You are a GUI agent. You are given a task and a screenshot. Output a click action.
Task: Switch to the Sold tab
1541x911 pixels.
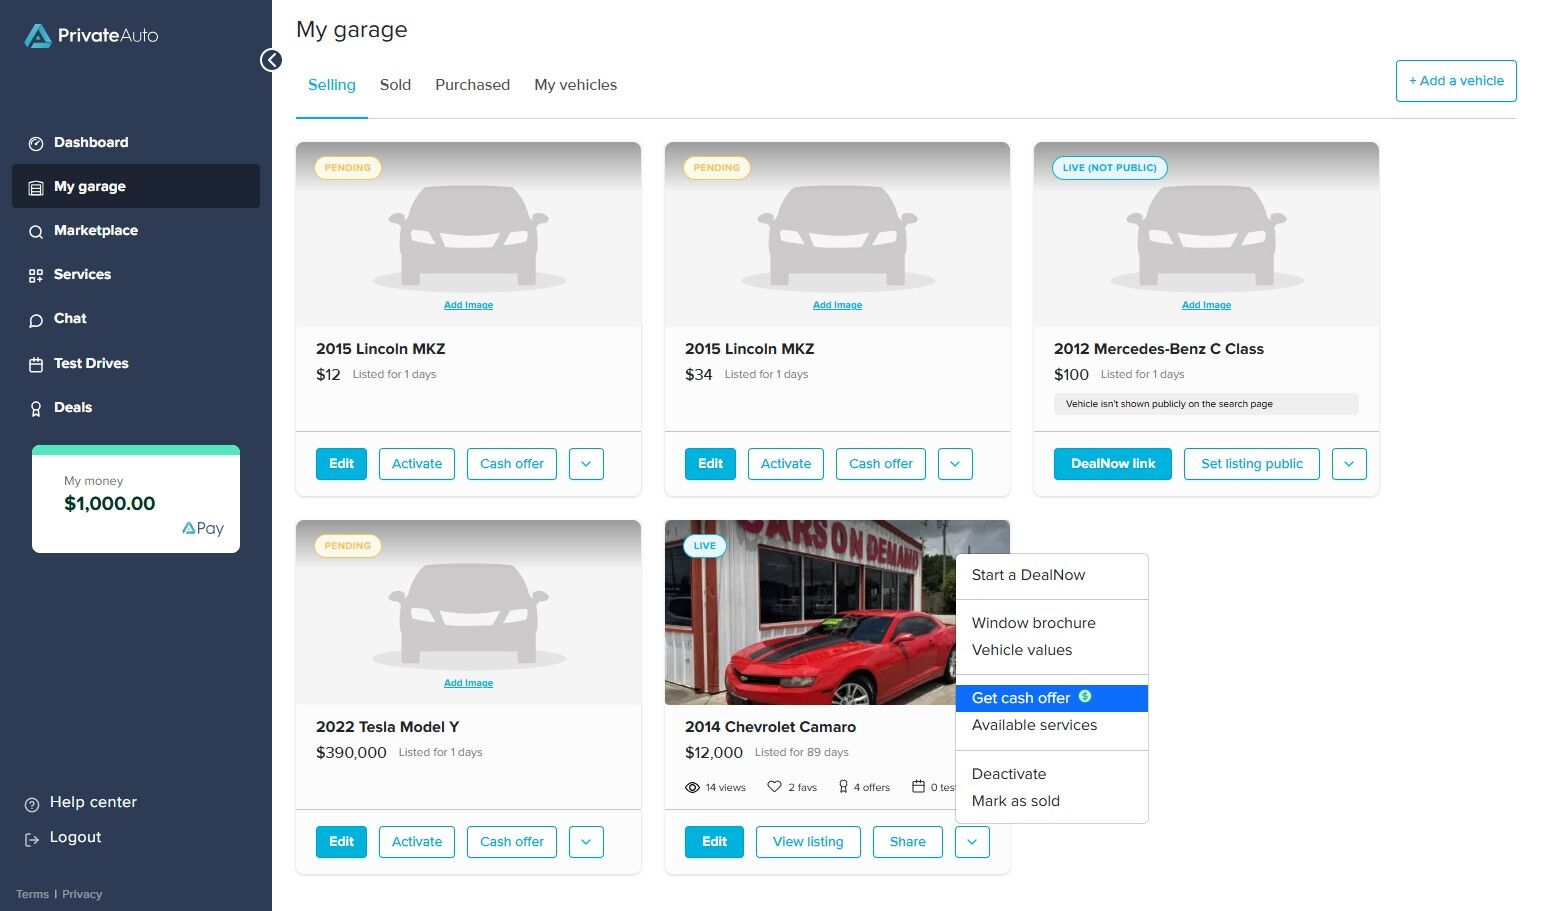tap(395, 85)
